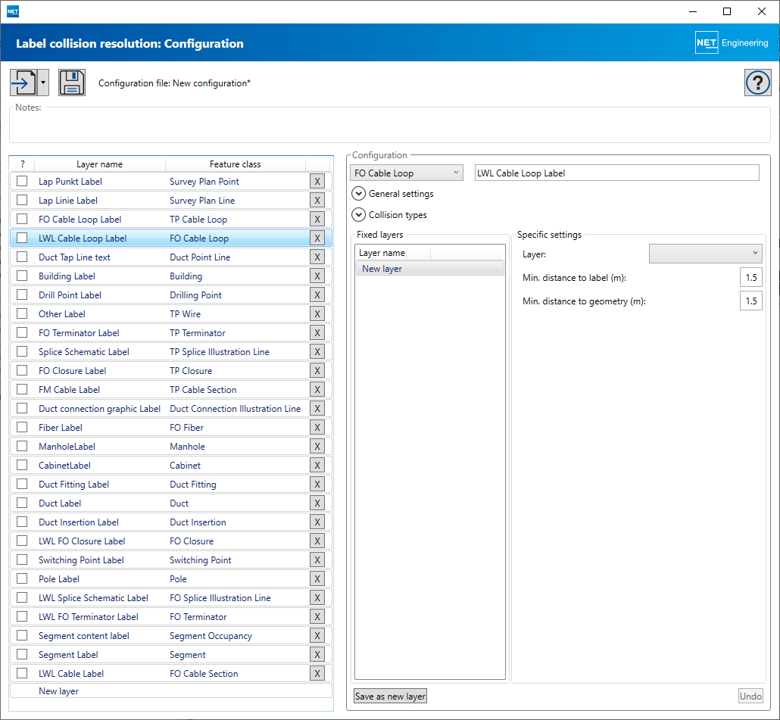The width and height of the screenshot is (780, 720).
Task: Expand General settings section
Action: pyautogui.click(x=359, y=193)
